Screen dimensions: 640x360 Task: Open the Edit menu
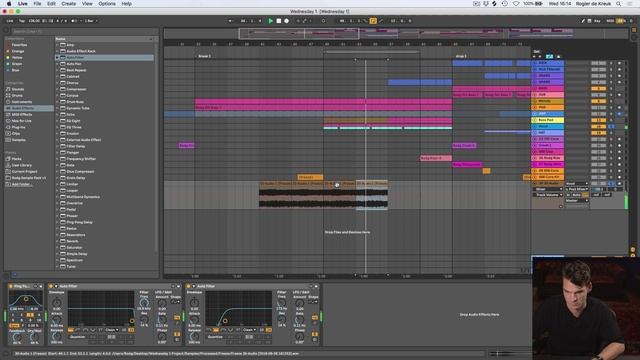(x=51, y=4)
